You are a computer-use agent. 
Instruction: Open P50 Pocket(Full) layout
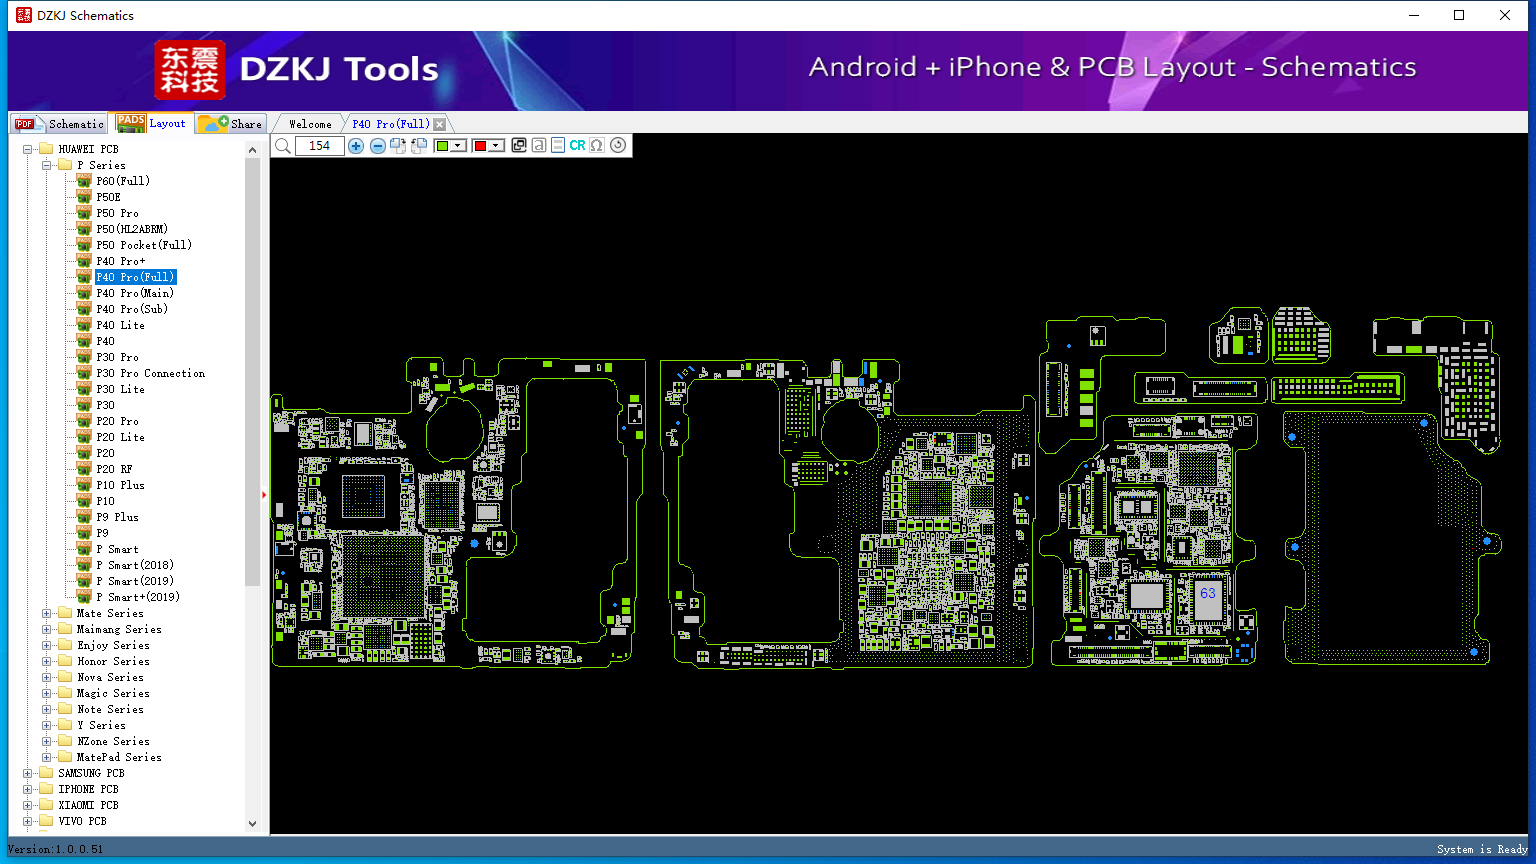[144, 245]
